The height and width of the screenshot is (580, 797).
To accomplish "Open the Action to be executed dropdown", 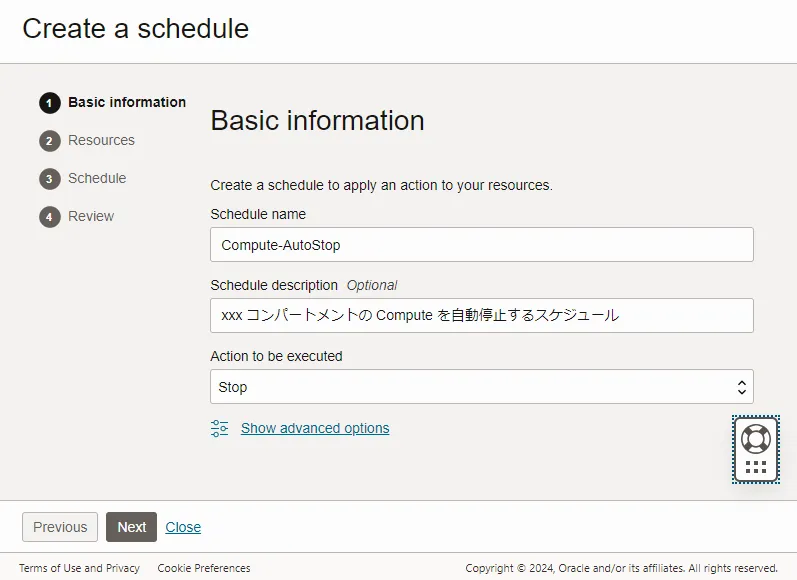I will coord(482,387).
